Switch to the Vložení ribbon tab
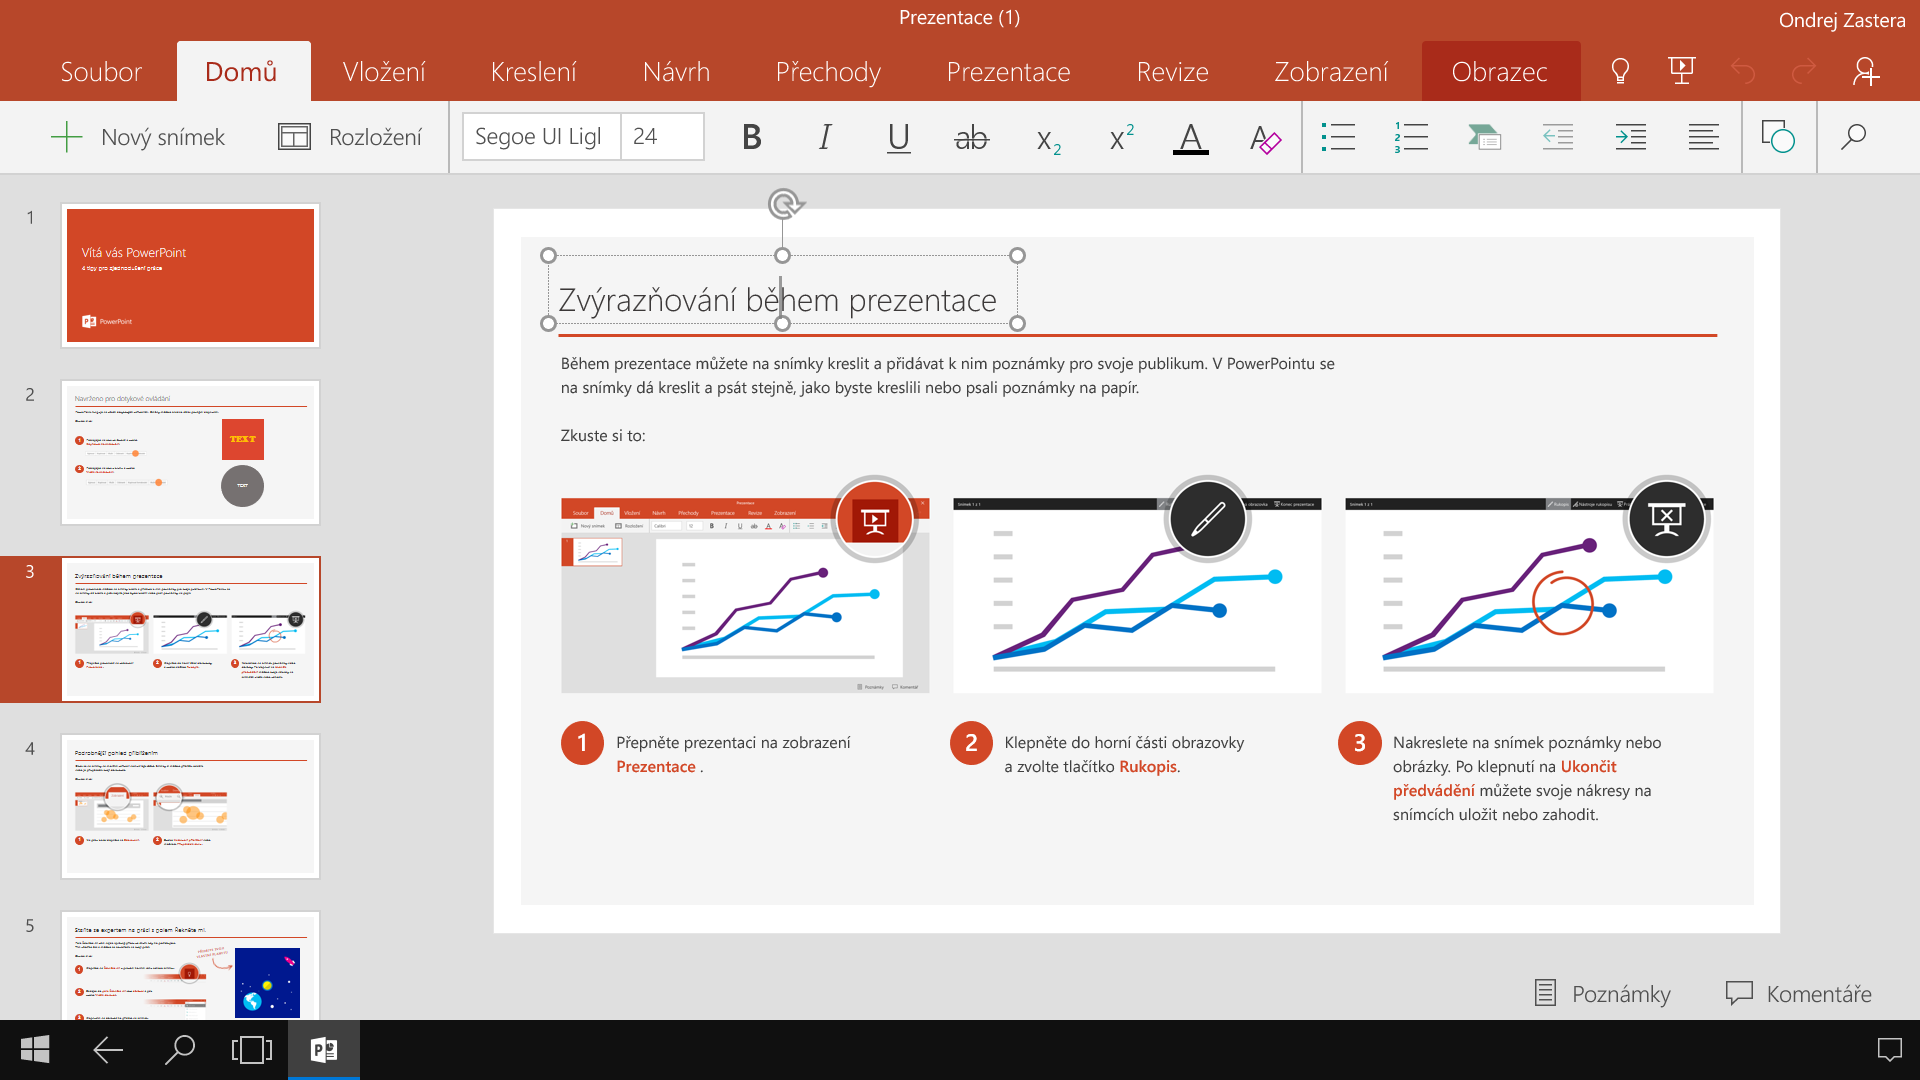This screenshot has height=1080, width=1920. click(384, 70)
